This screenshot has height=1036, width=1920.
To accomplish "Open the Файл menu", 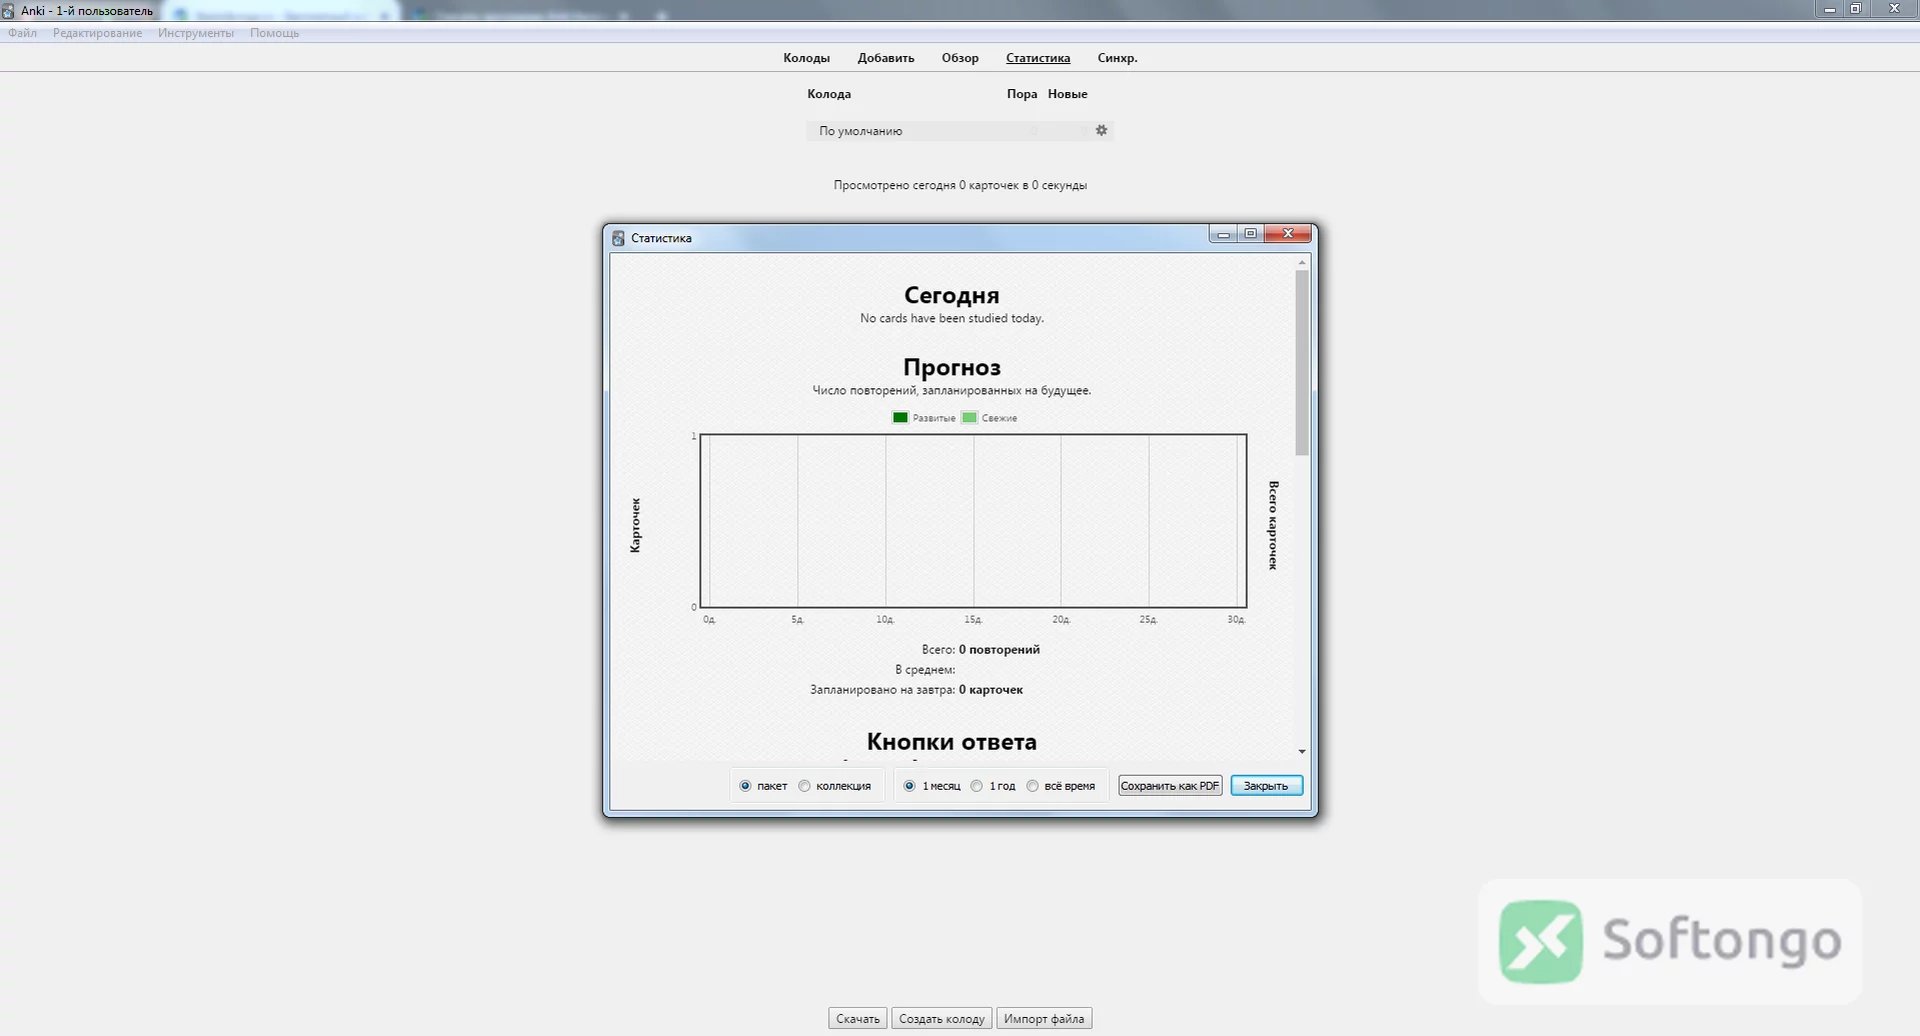I will pyautogui.click(x=22, y=33).
